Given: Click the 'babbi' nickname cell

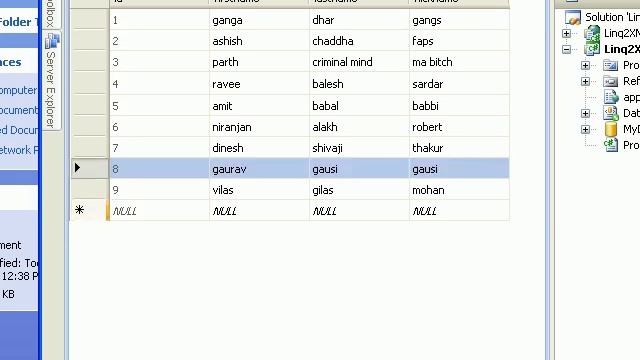Looking at the screenshot, I should pyautogui.click(x=459, y=106).
